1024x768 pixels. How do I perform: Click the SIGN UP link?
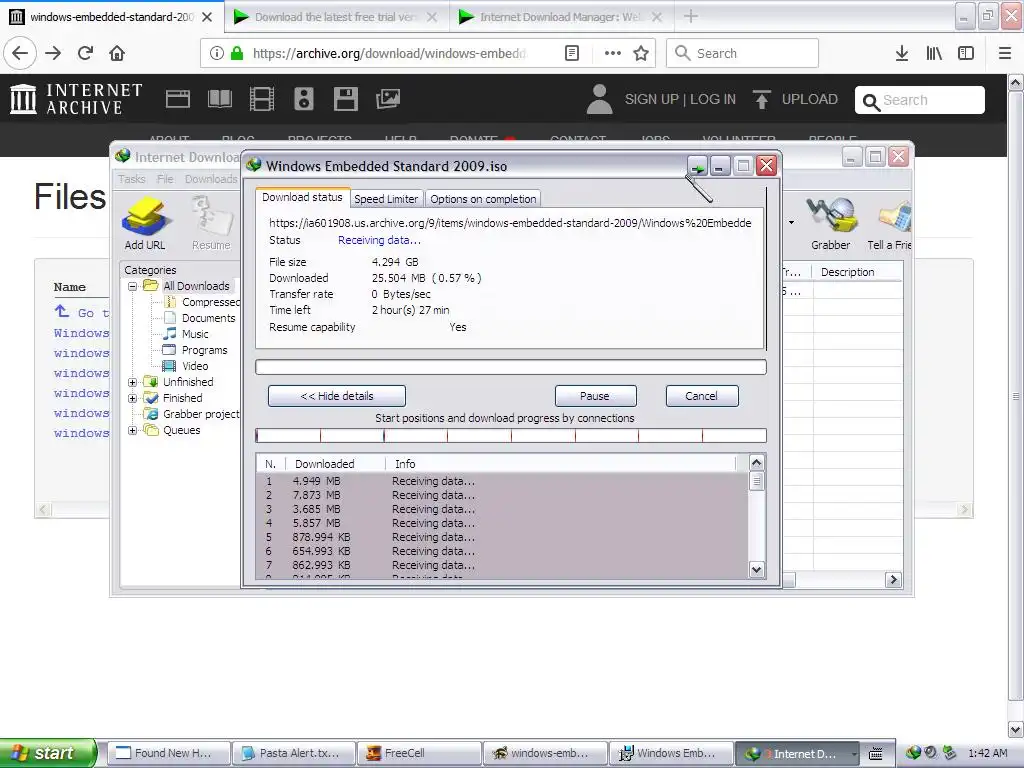click(x=652, y=99)
